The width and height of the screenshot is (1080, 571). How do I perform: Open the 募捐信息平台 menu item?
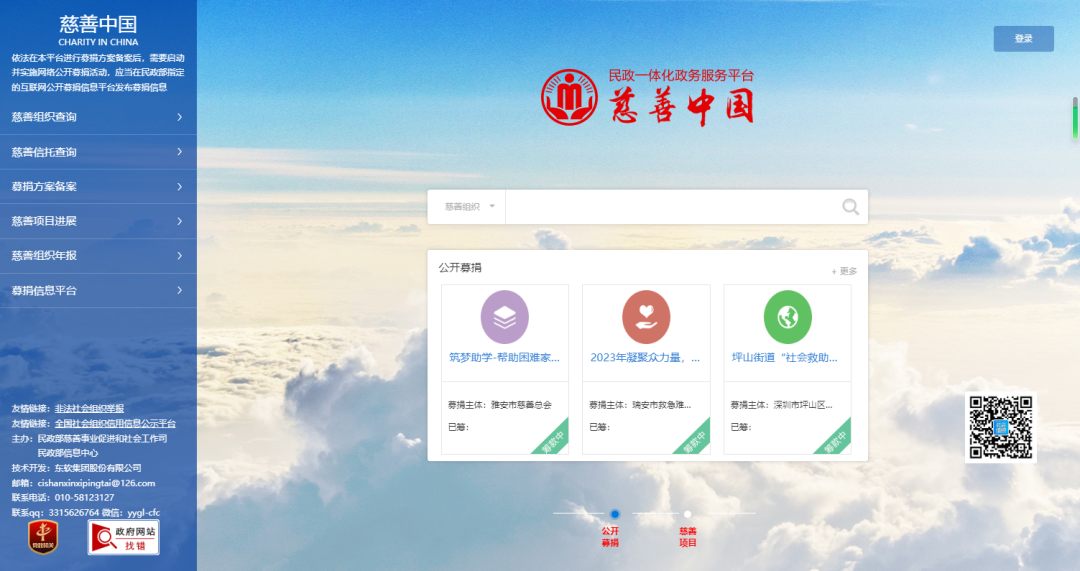click(98, 291)
